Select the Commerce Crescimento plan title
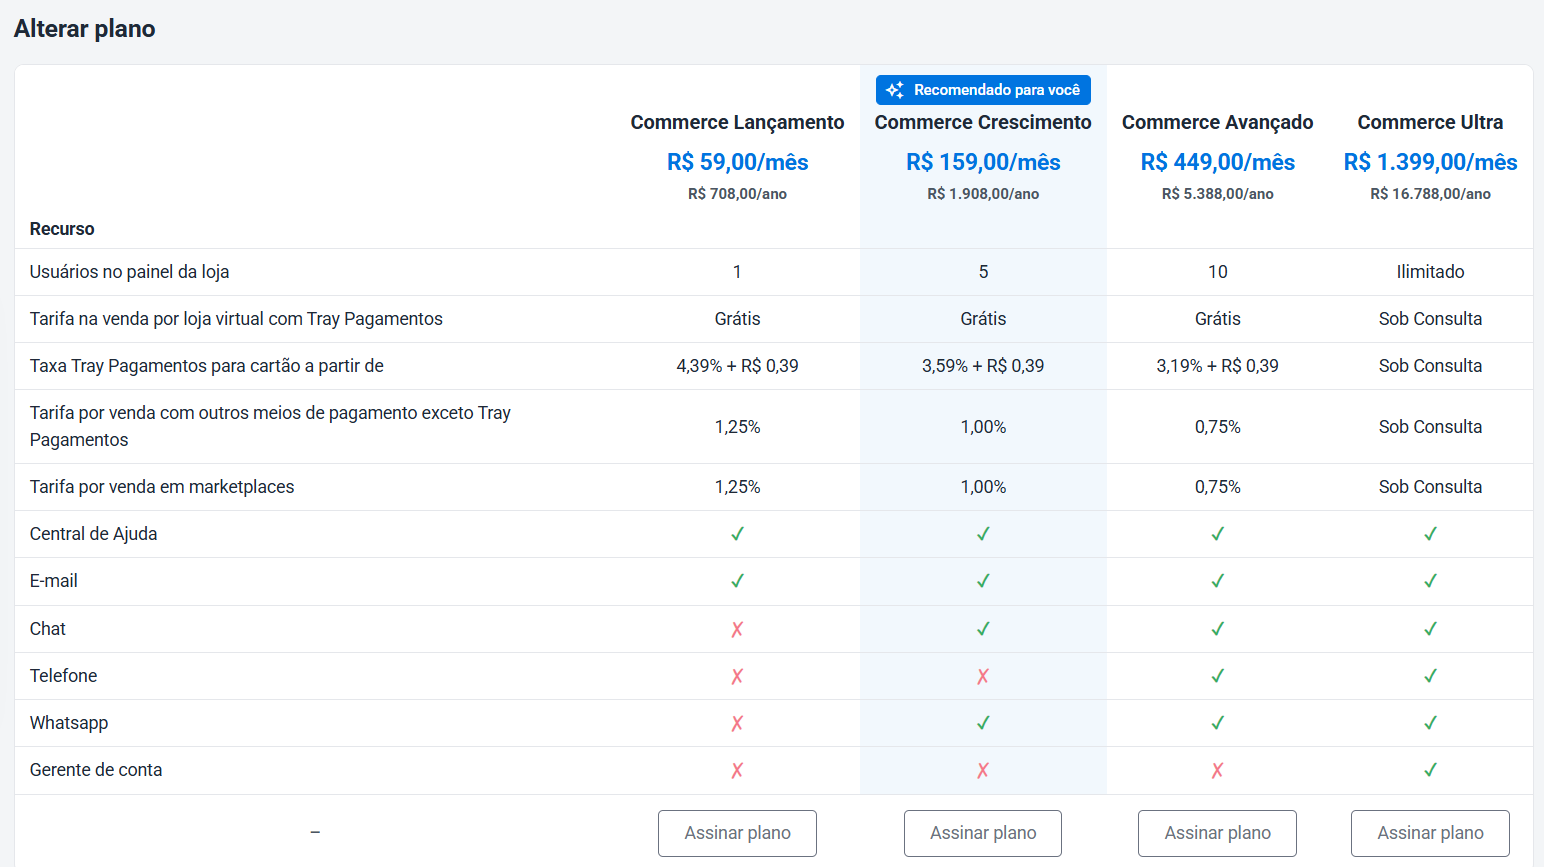 pos(983,122)
